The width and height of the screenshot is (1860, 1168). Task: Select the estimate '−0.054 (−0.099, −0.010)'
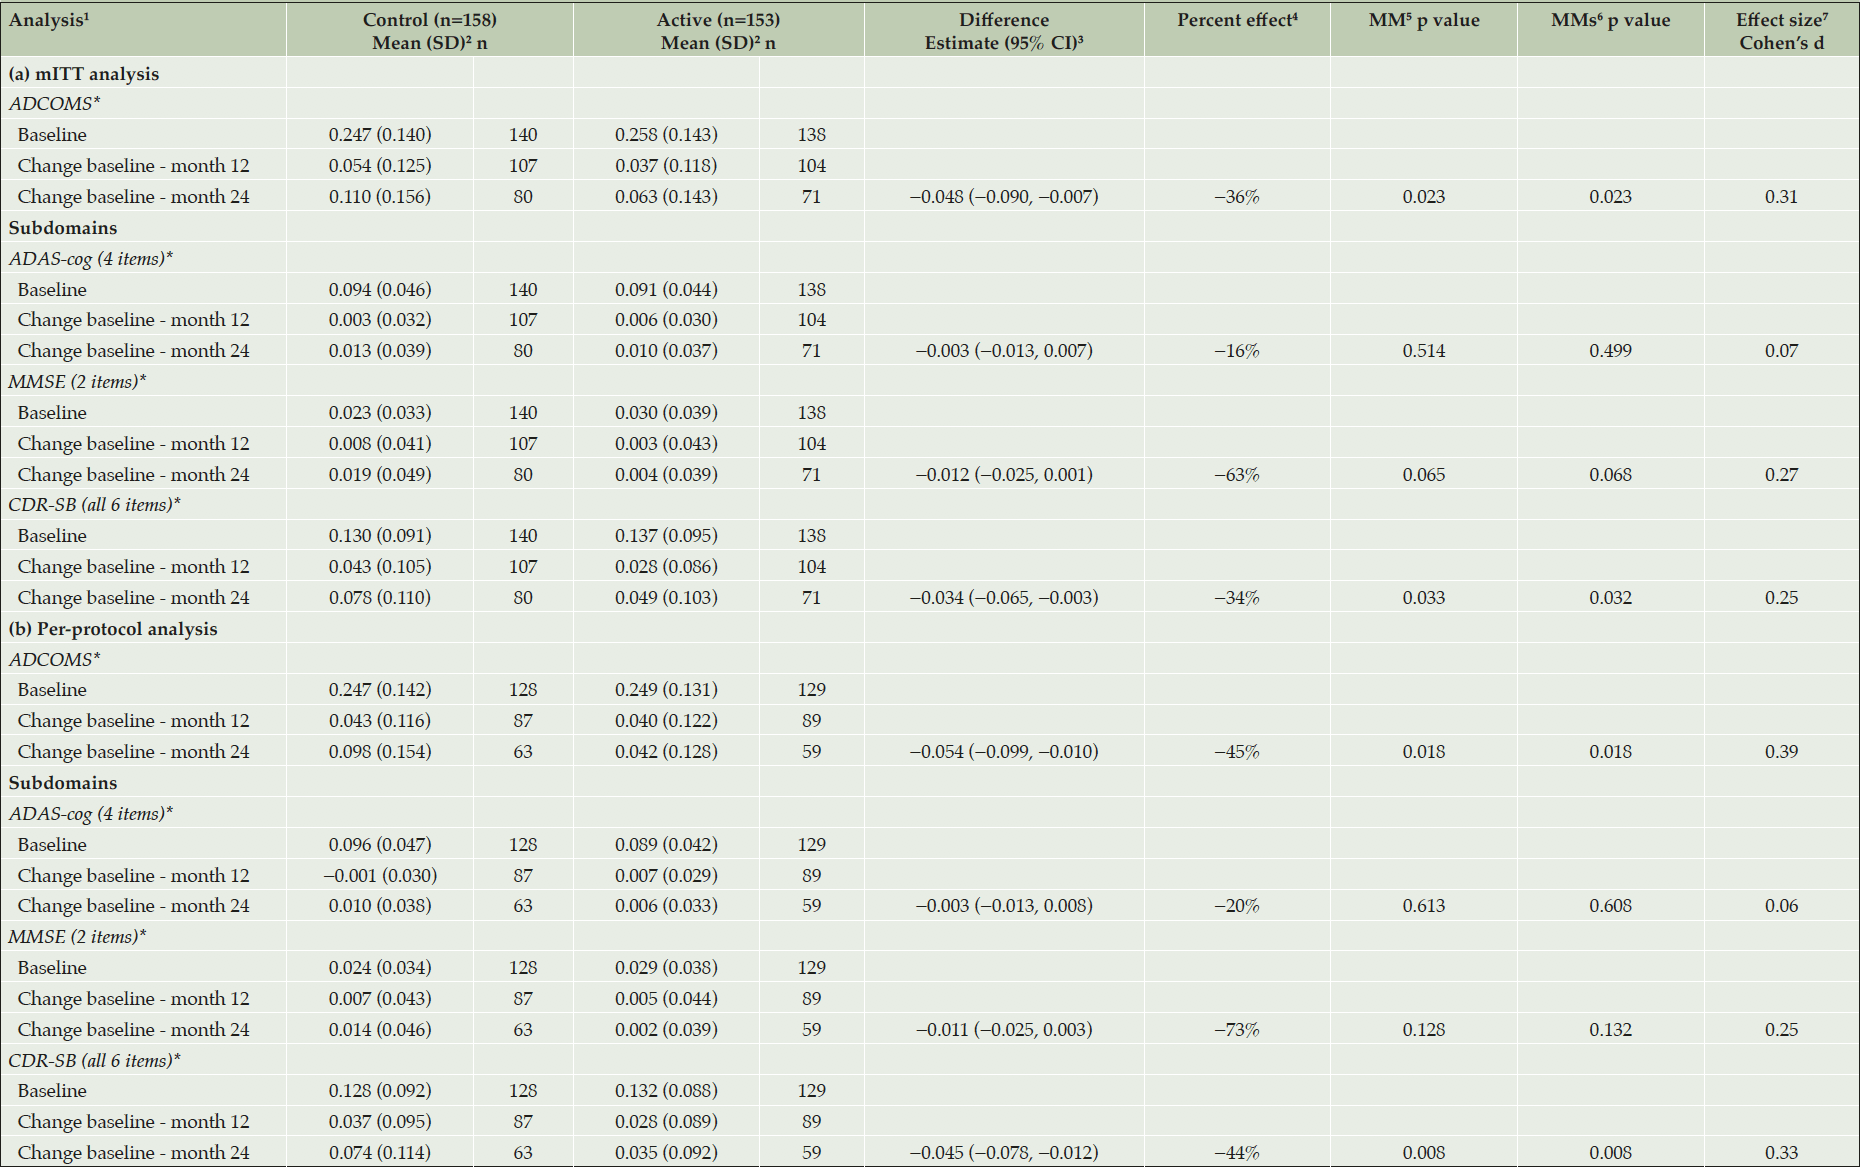click(x=1004, y=752)
